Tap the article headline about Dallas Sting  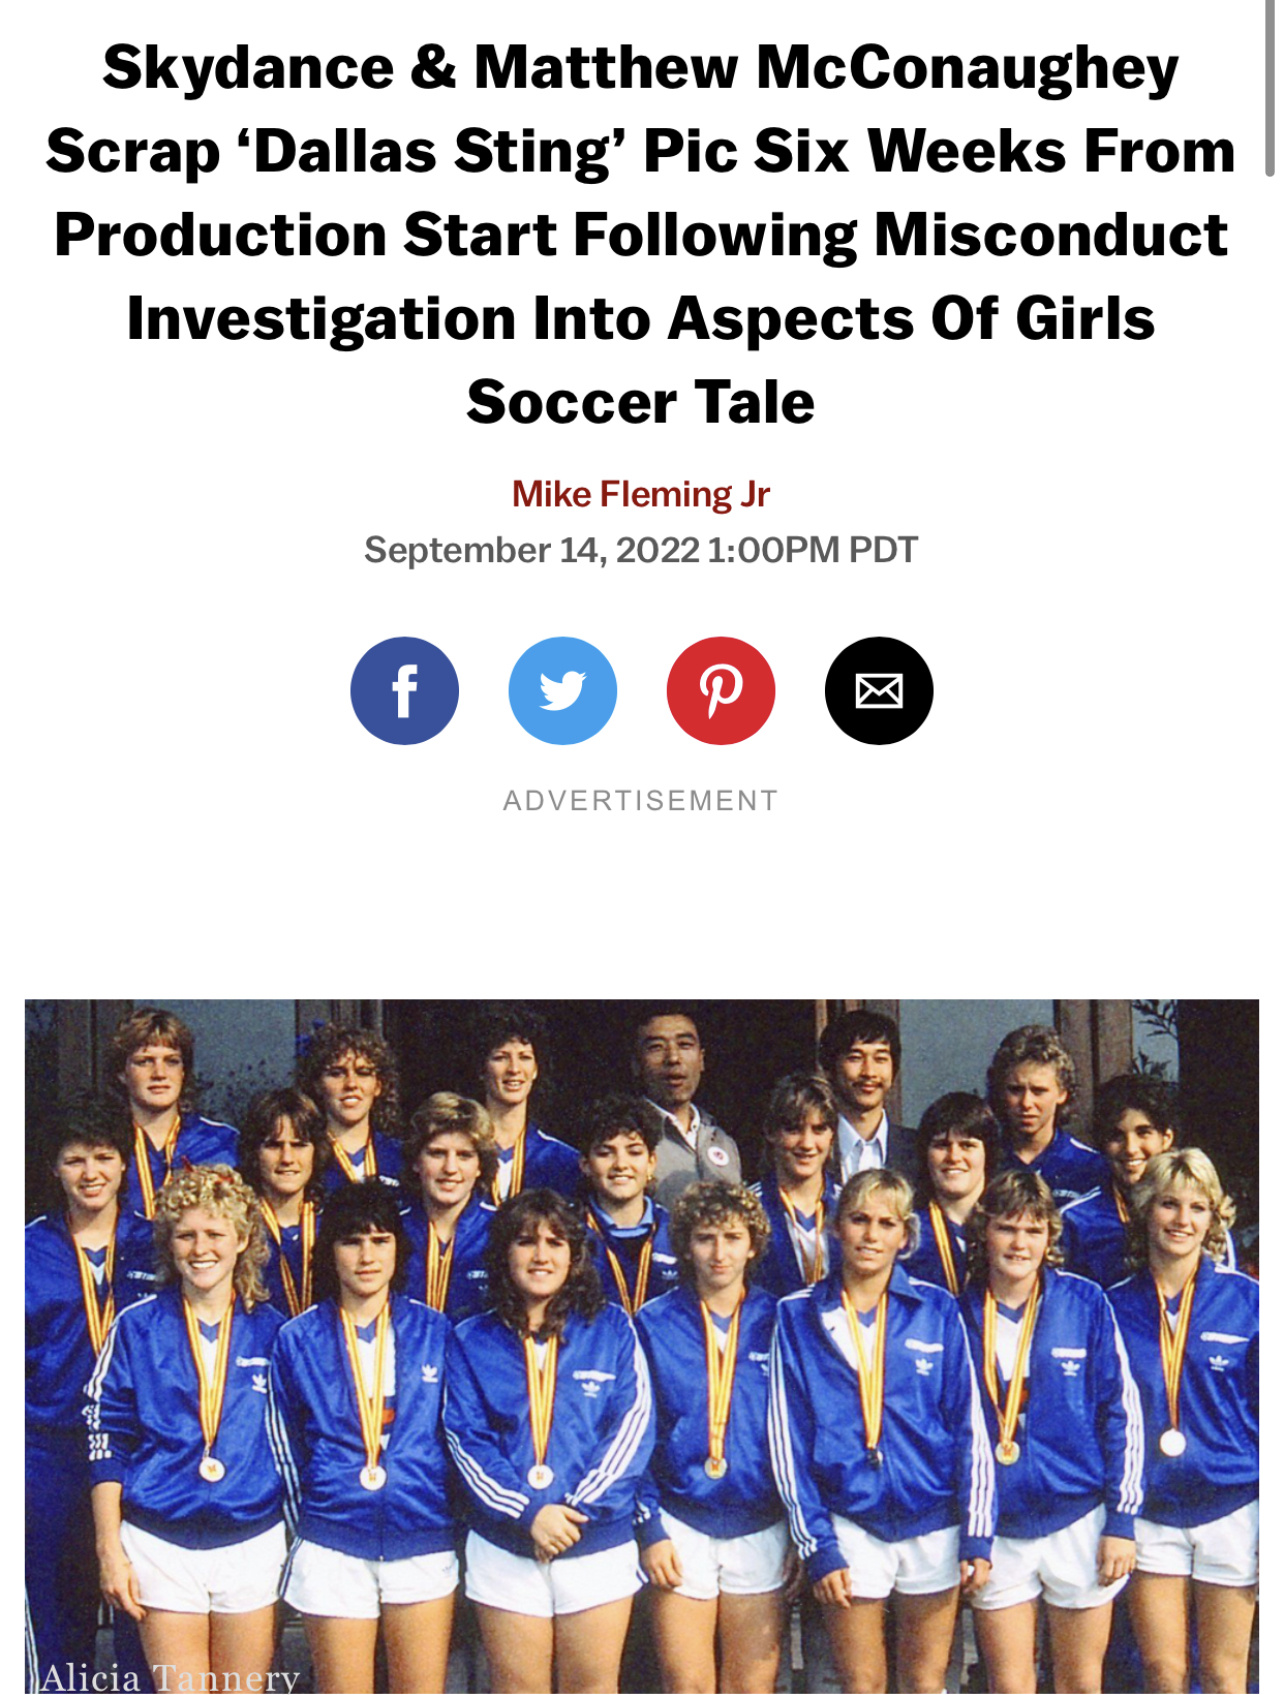640,235
